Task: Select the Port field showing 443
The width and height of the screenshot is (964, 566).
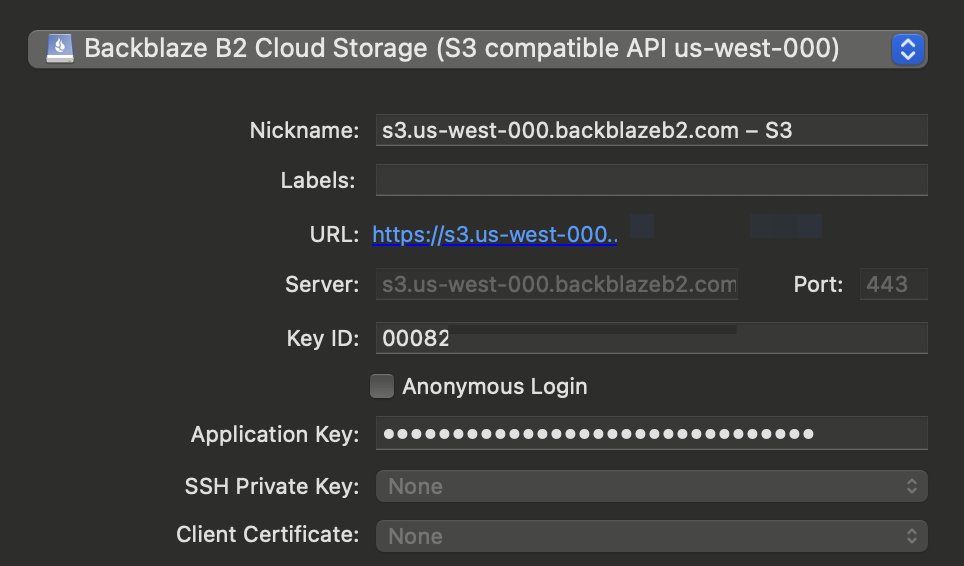Action: point(893,284)
